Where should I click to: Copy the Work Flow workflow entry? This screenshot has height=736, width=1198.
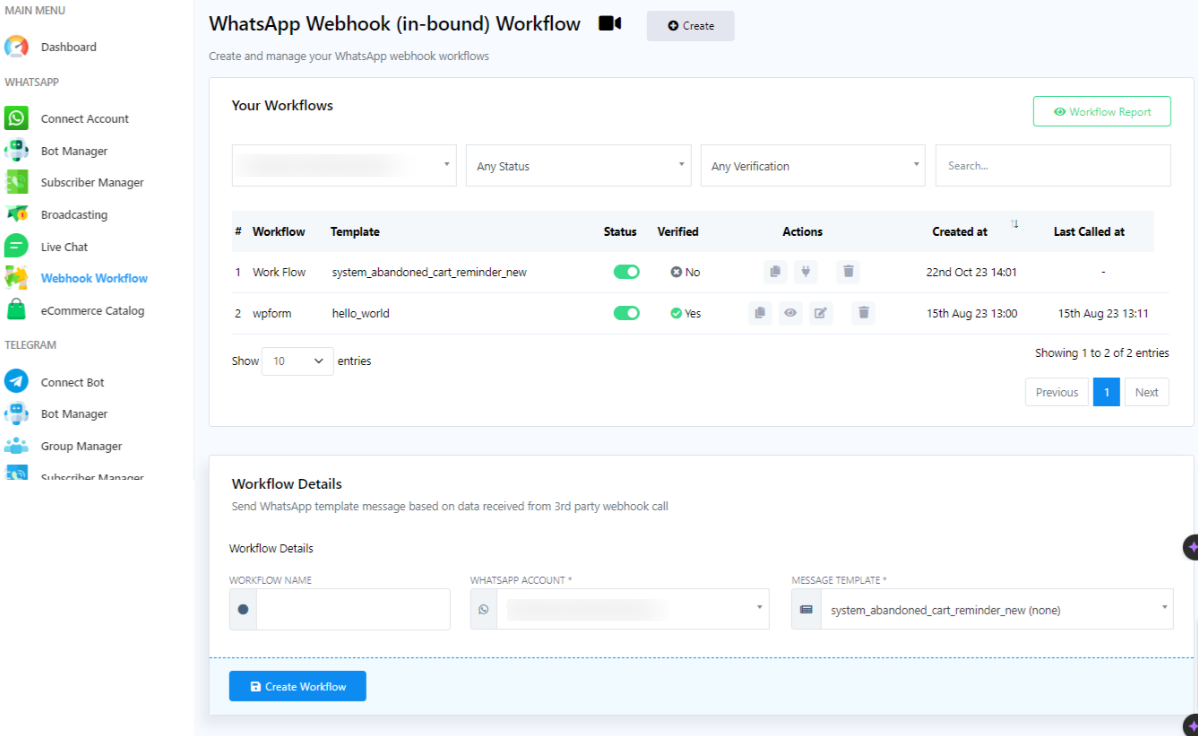tap(759, 271)
